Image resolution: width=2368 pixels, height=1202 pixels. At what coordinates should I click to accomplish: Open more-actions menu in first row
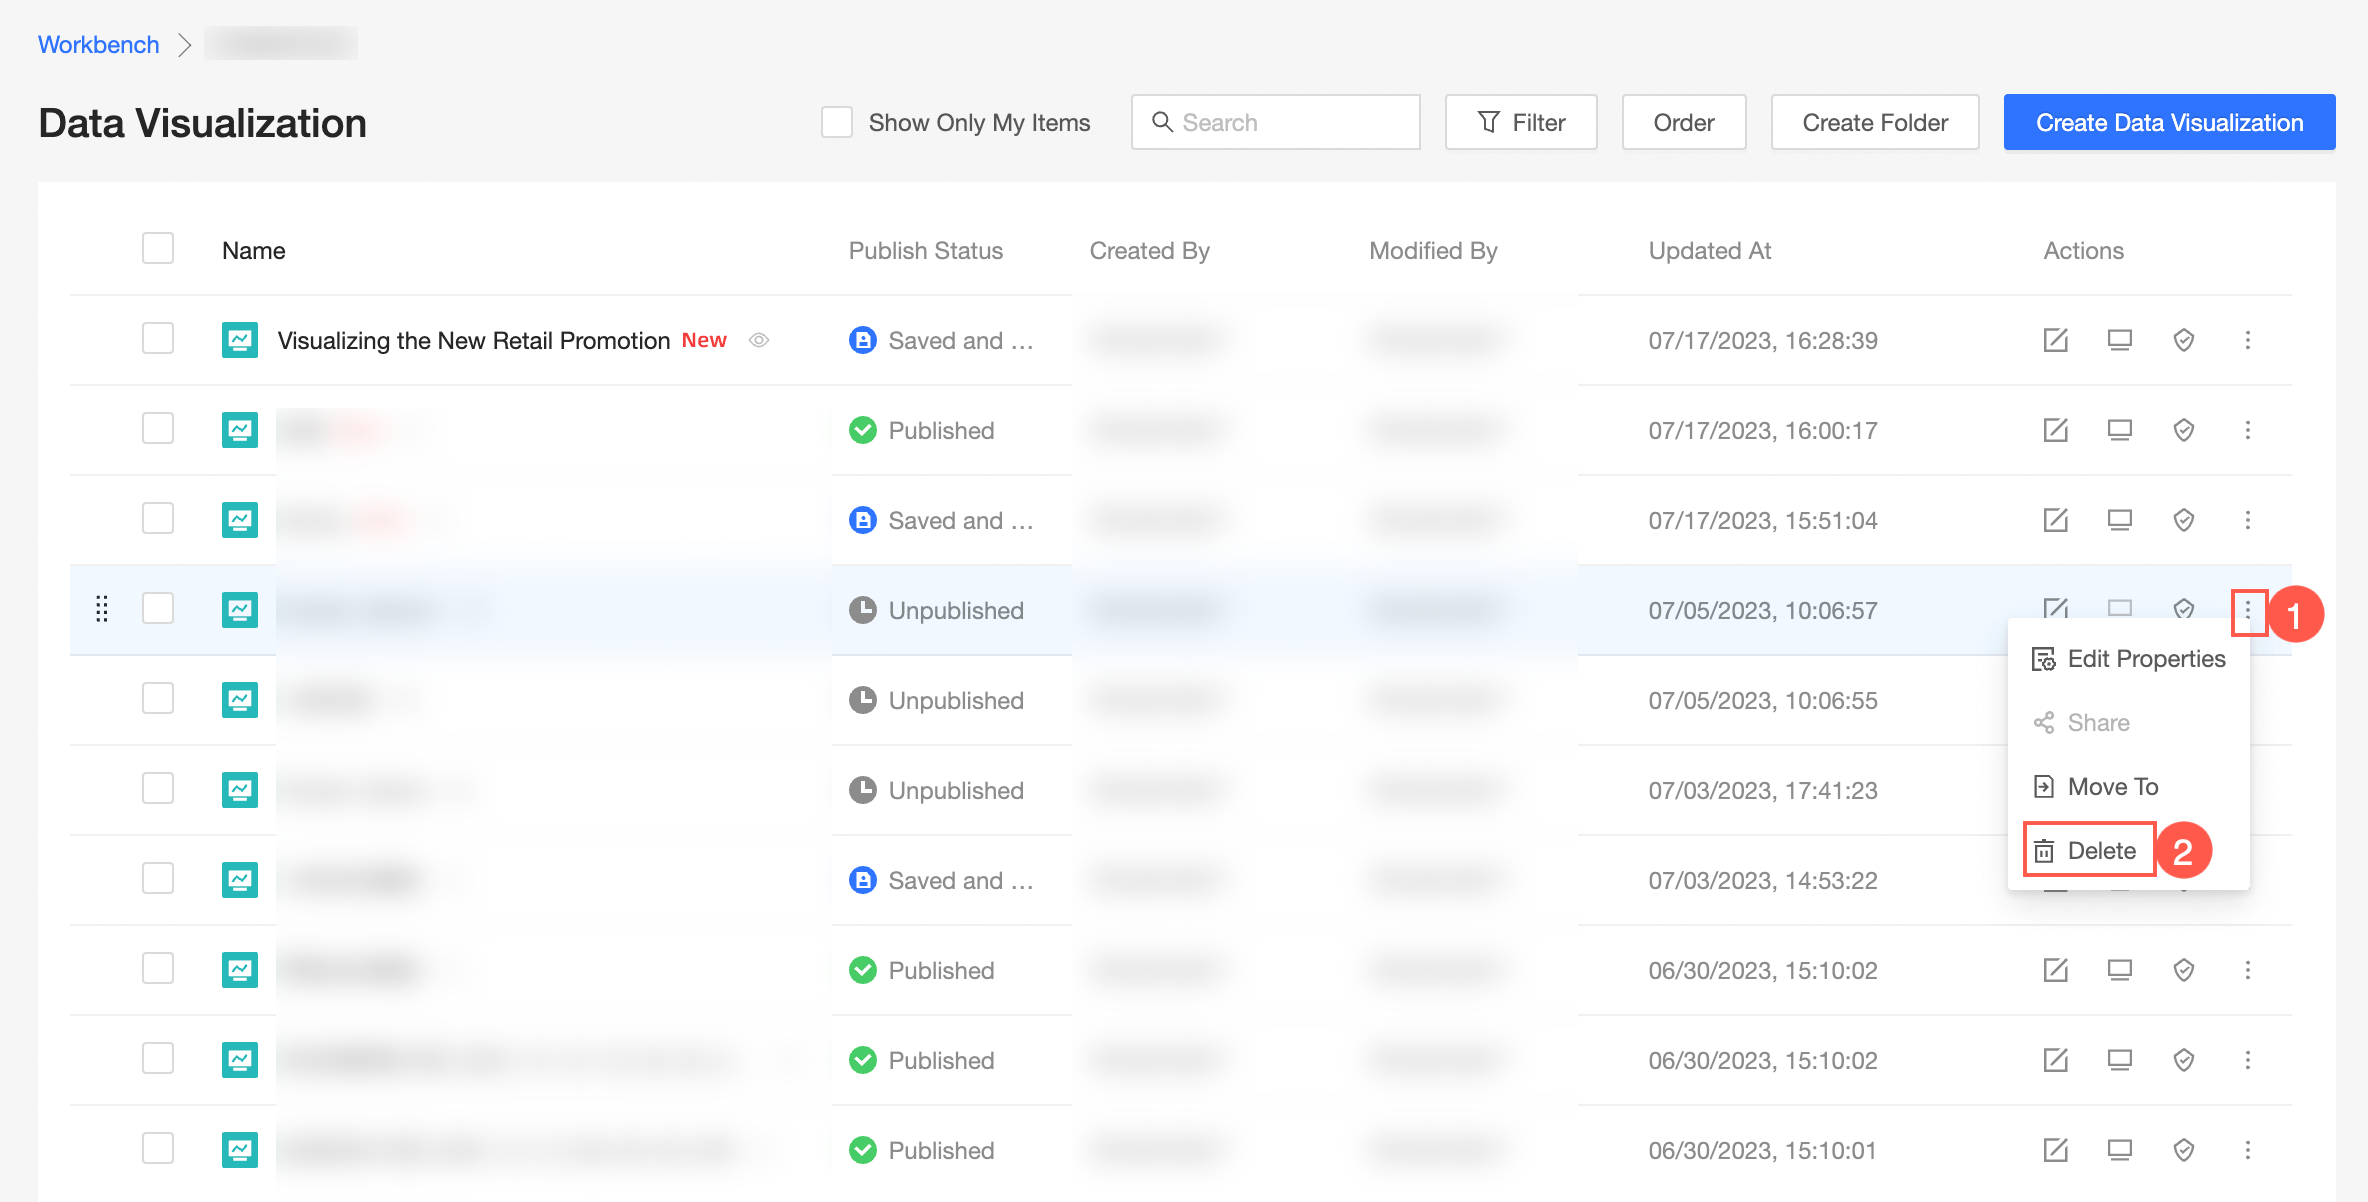coord(2247,340)
